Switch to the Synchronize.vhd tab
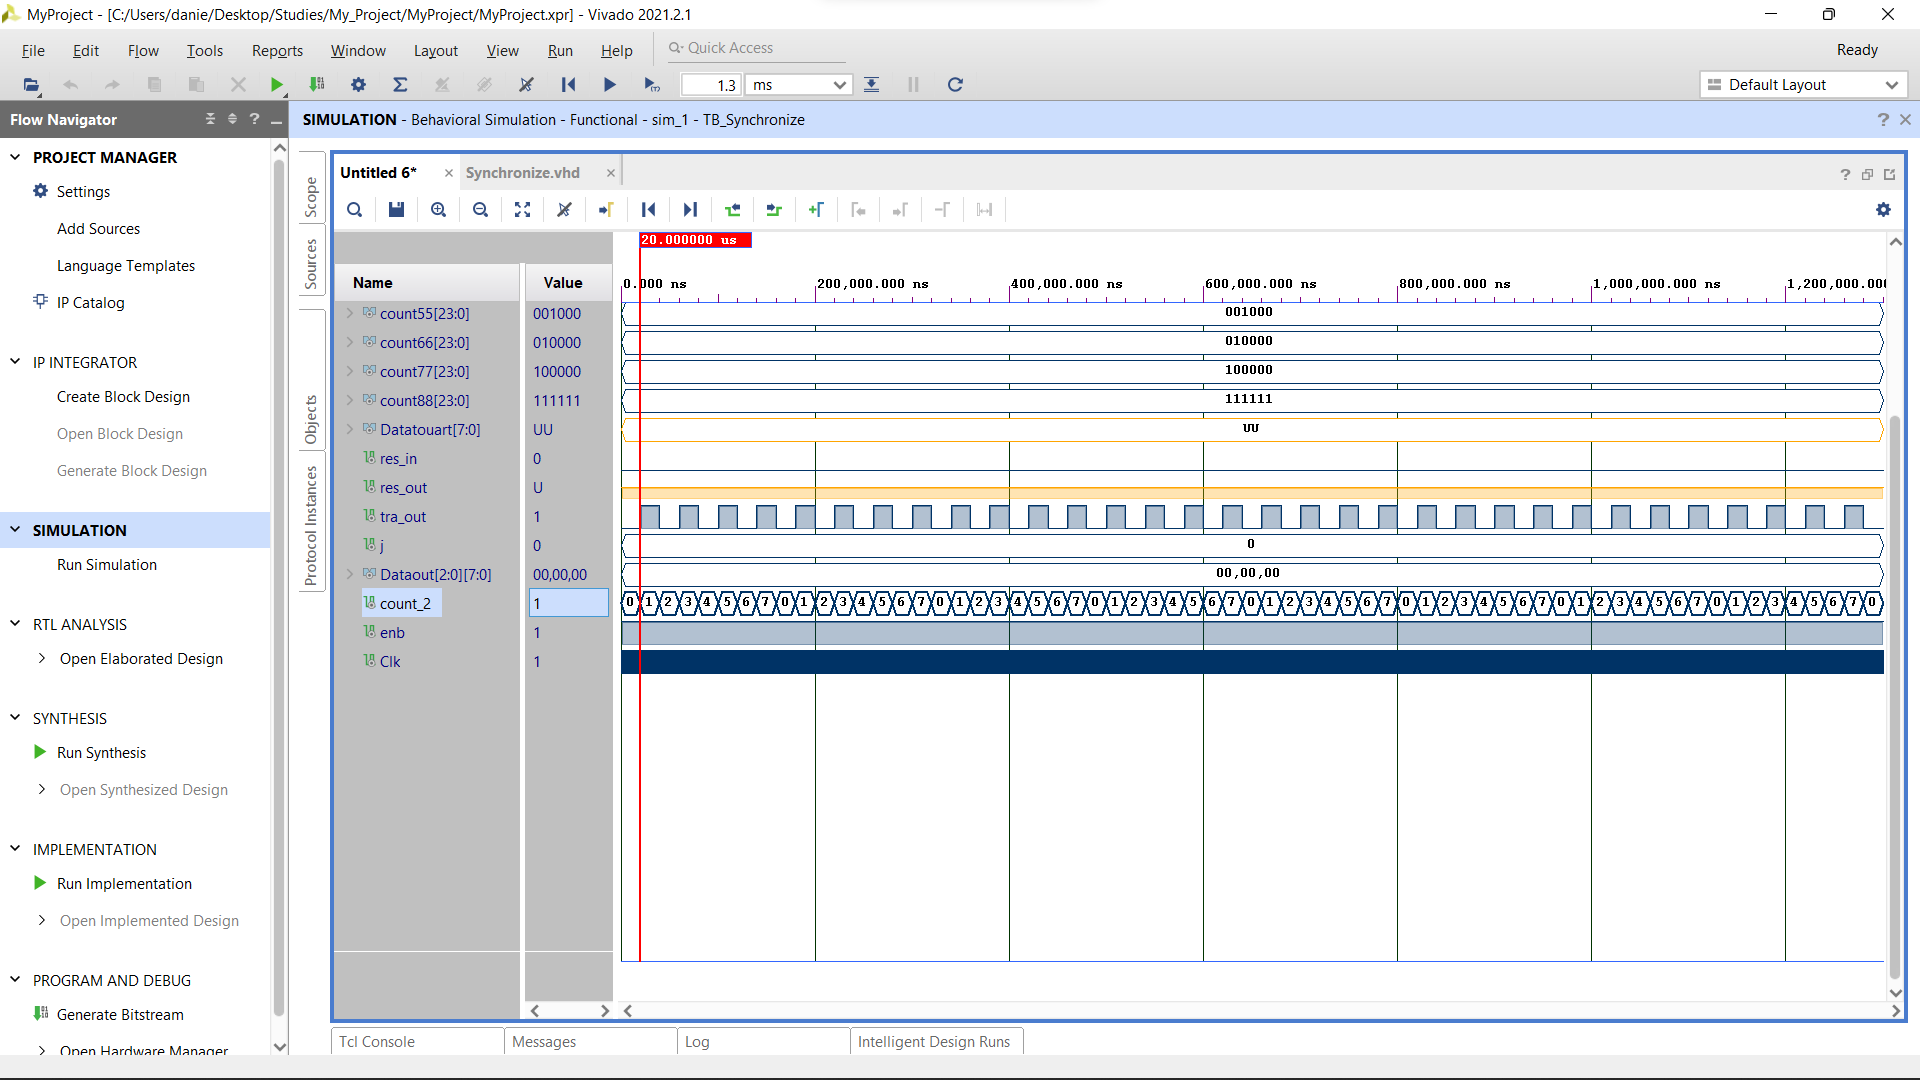Image resolution: width=1920 pixels, height=1080 pixels. tap(522, 173)
